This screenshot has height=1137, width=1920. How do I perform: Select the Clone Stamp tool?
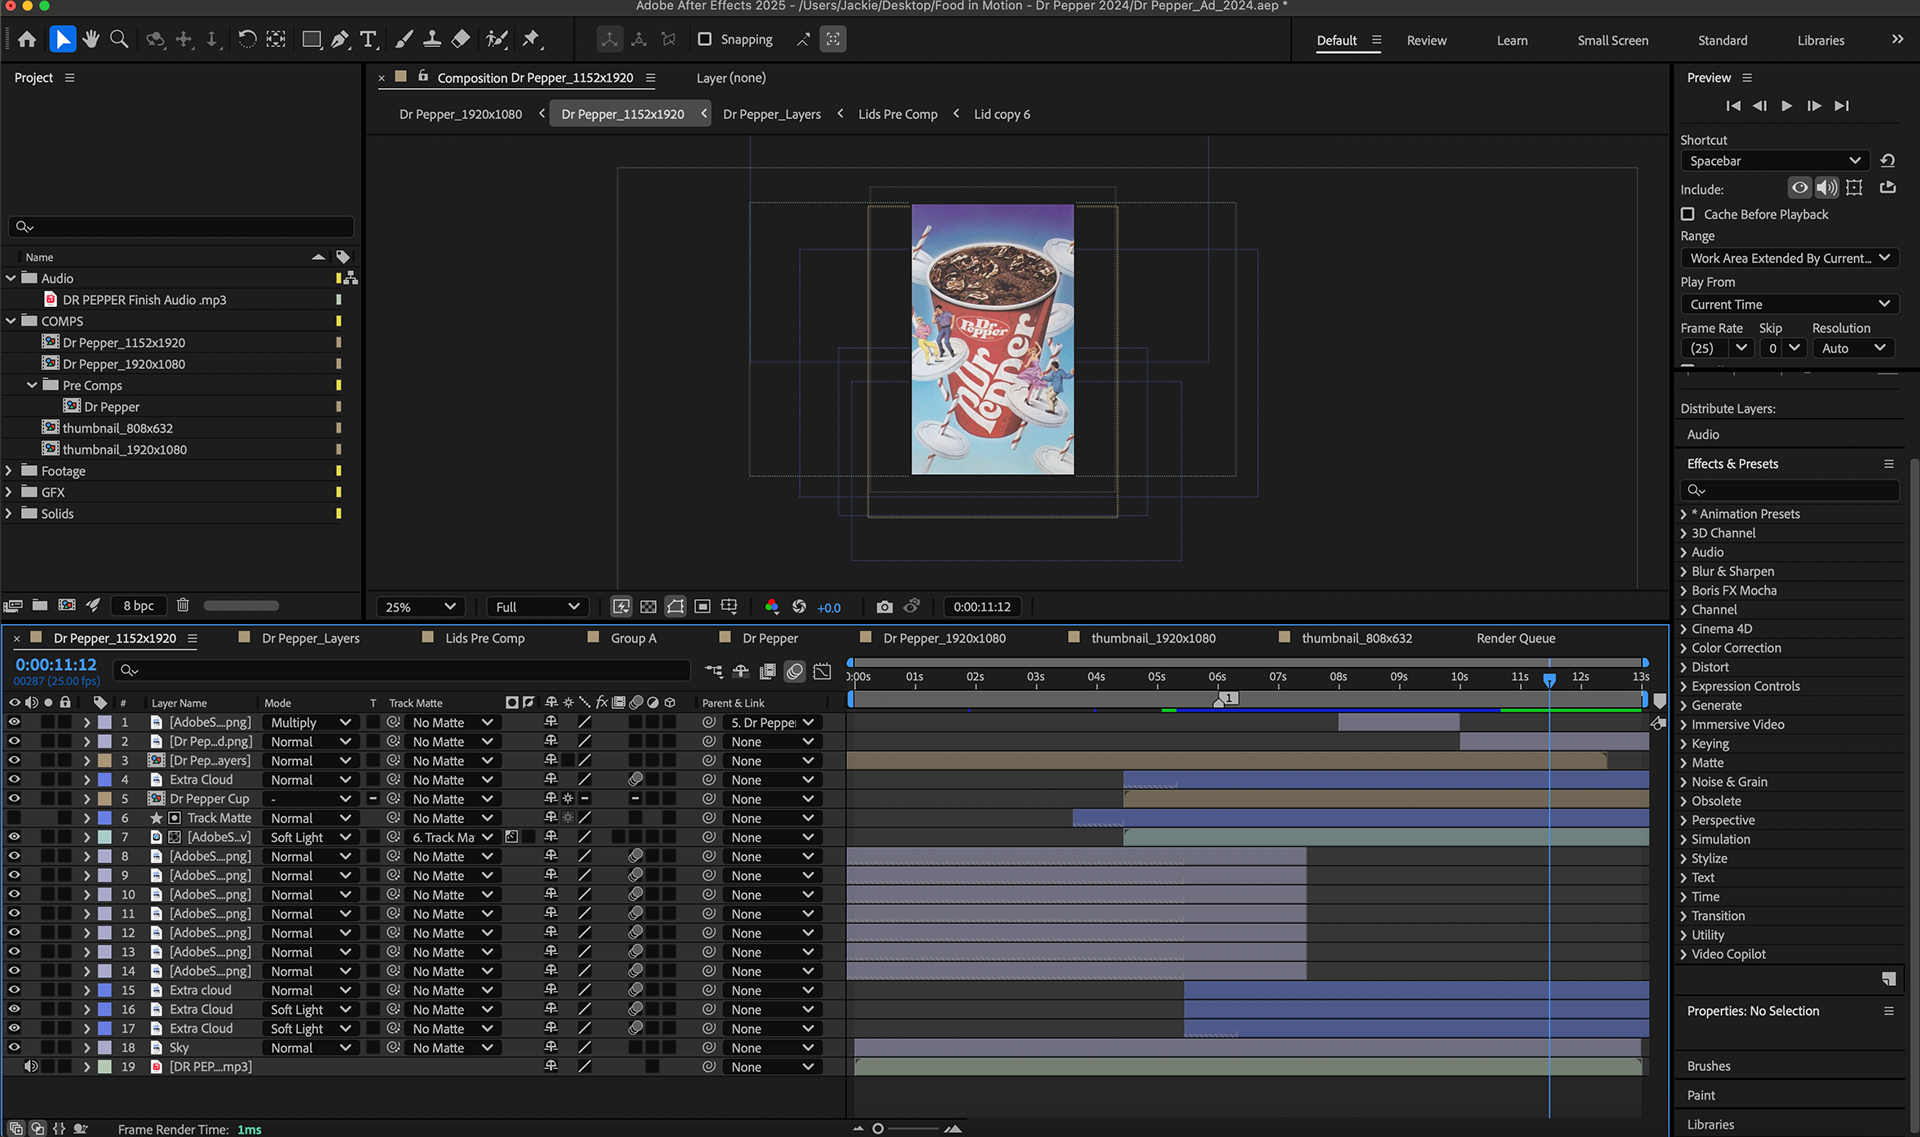pos(432,39)
